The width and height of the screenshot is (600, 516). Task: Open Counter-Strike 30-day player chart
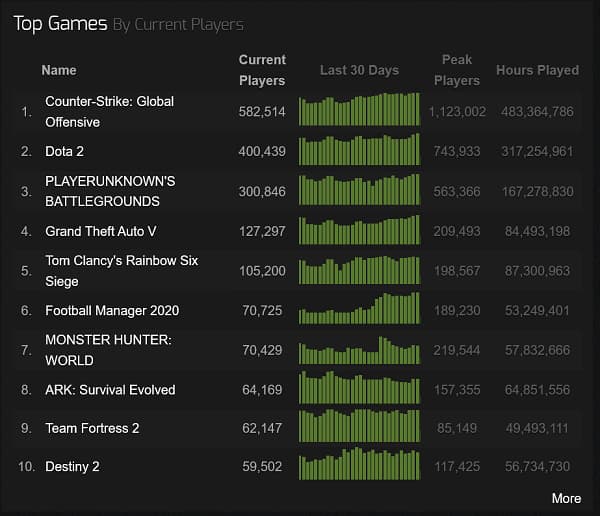point(360,110)
